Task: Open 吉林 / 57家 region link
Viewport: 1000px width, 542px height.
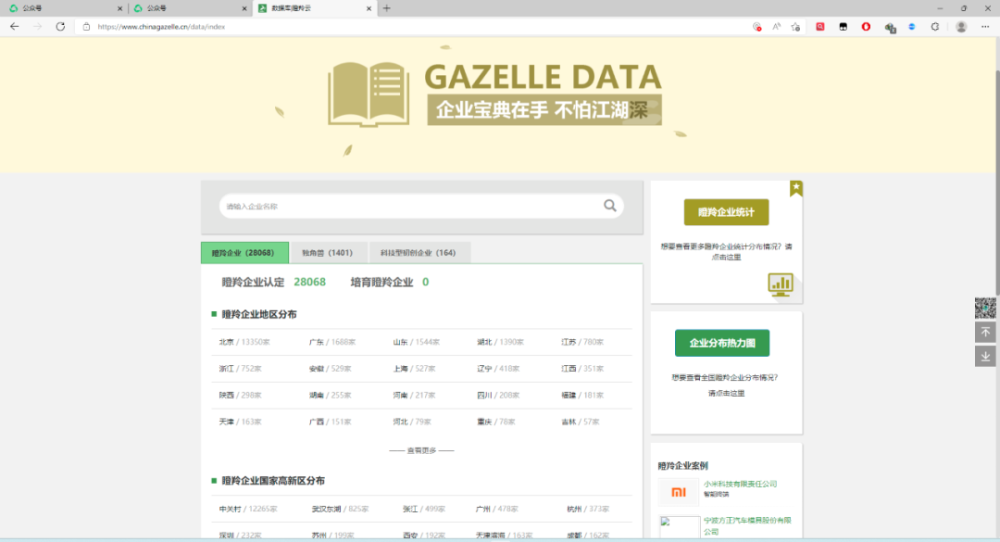Action: (x=580, y=421)
